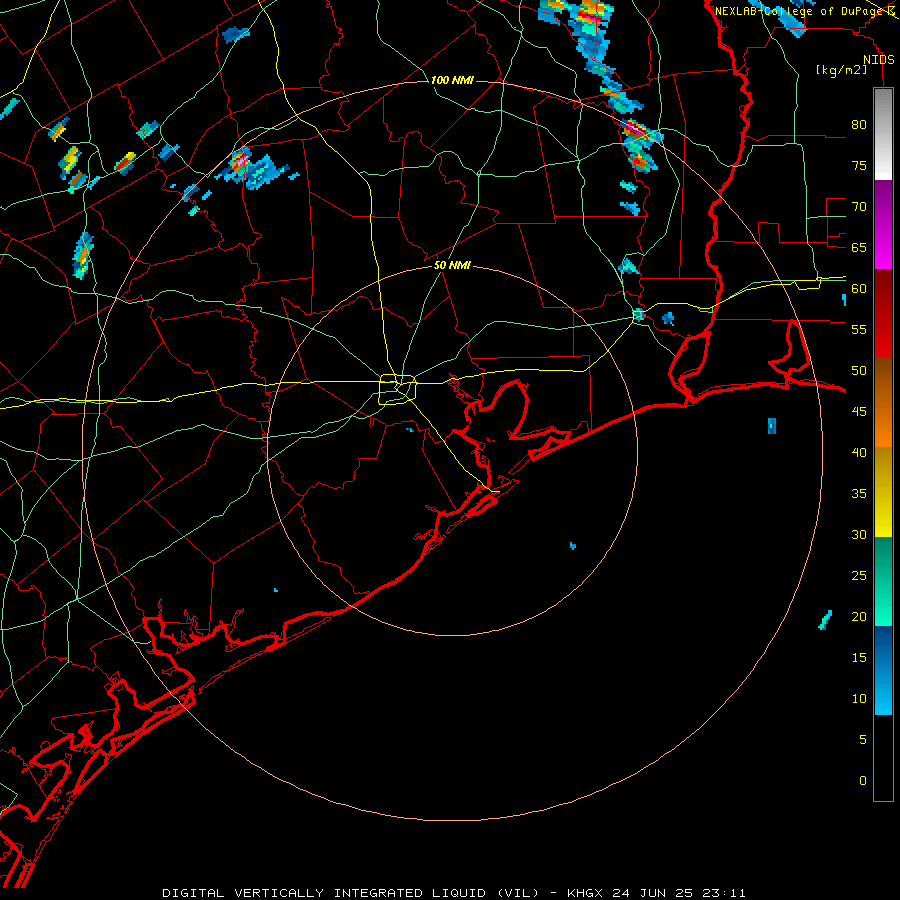The height and width of the screenshot is (900, 900).
Task: Click the "NEXLAB-College of DuPage" credit text
Action: [800, 11]
